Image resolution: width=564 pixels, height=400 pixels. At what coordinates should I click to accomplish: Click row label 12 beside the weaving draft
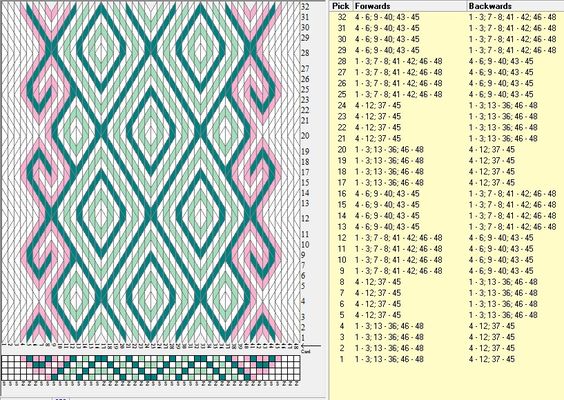[305, 218]
